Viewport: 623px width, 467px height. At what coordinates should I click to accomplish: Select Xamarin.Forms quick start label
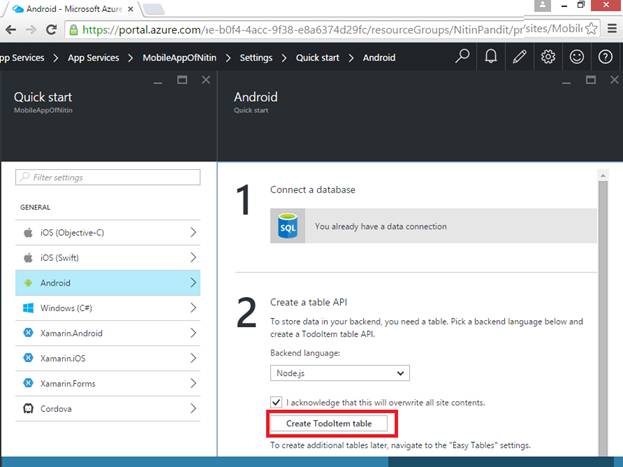pyautogui.click(x=68, y=384)
